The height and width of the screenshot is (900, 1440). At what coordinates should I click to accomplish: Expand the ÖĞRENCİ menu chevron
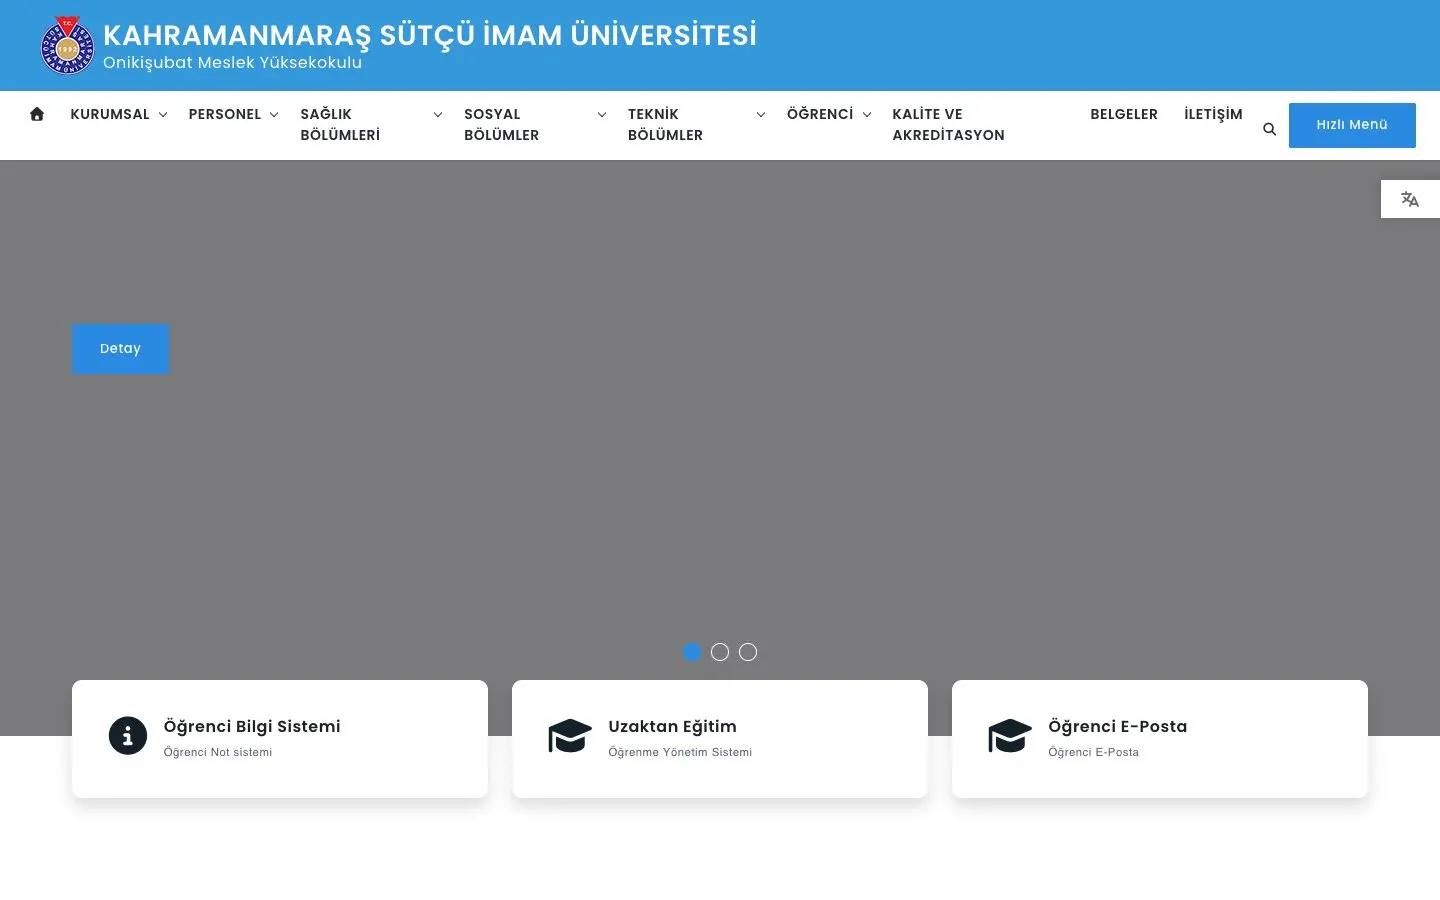tap(867, 115)
